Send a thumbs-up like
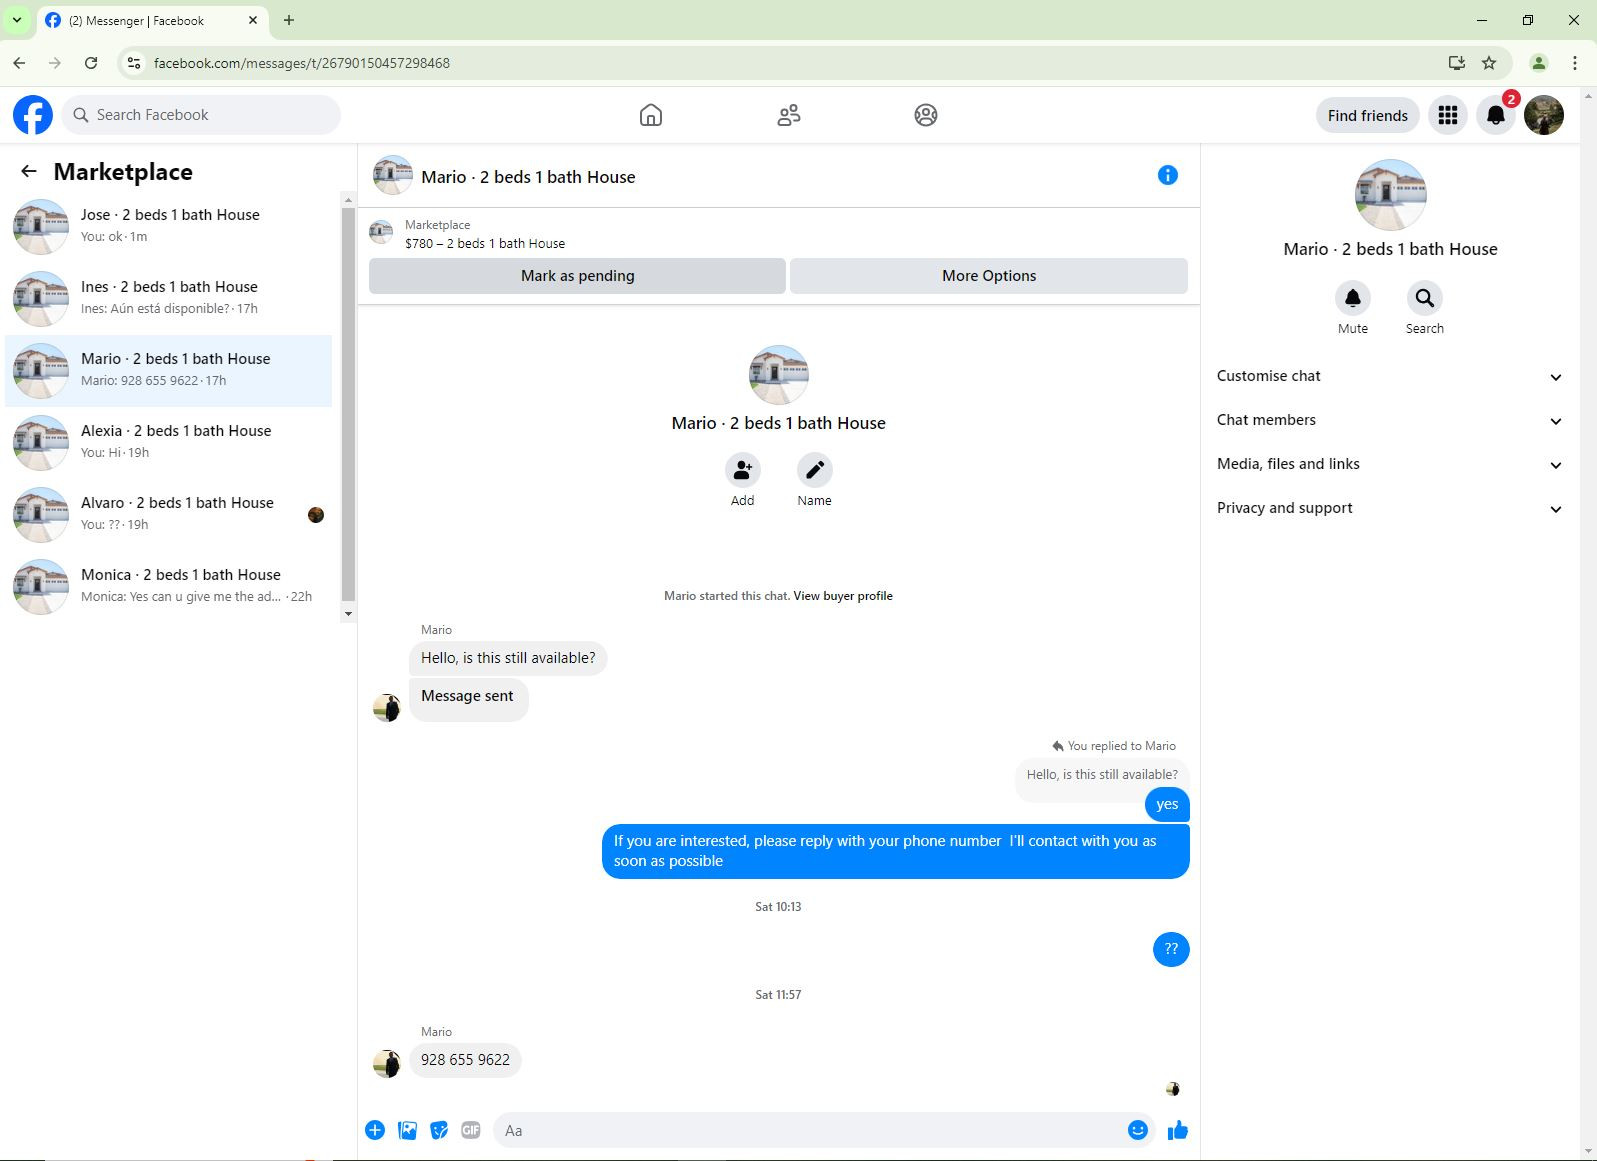Image resolution: width=1597 pixels, height=1161 pixels. pos(1178,1130)
